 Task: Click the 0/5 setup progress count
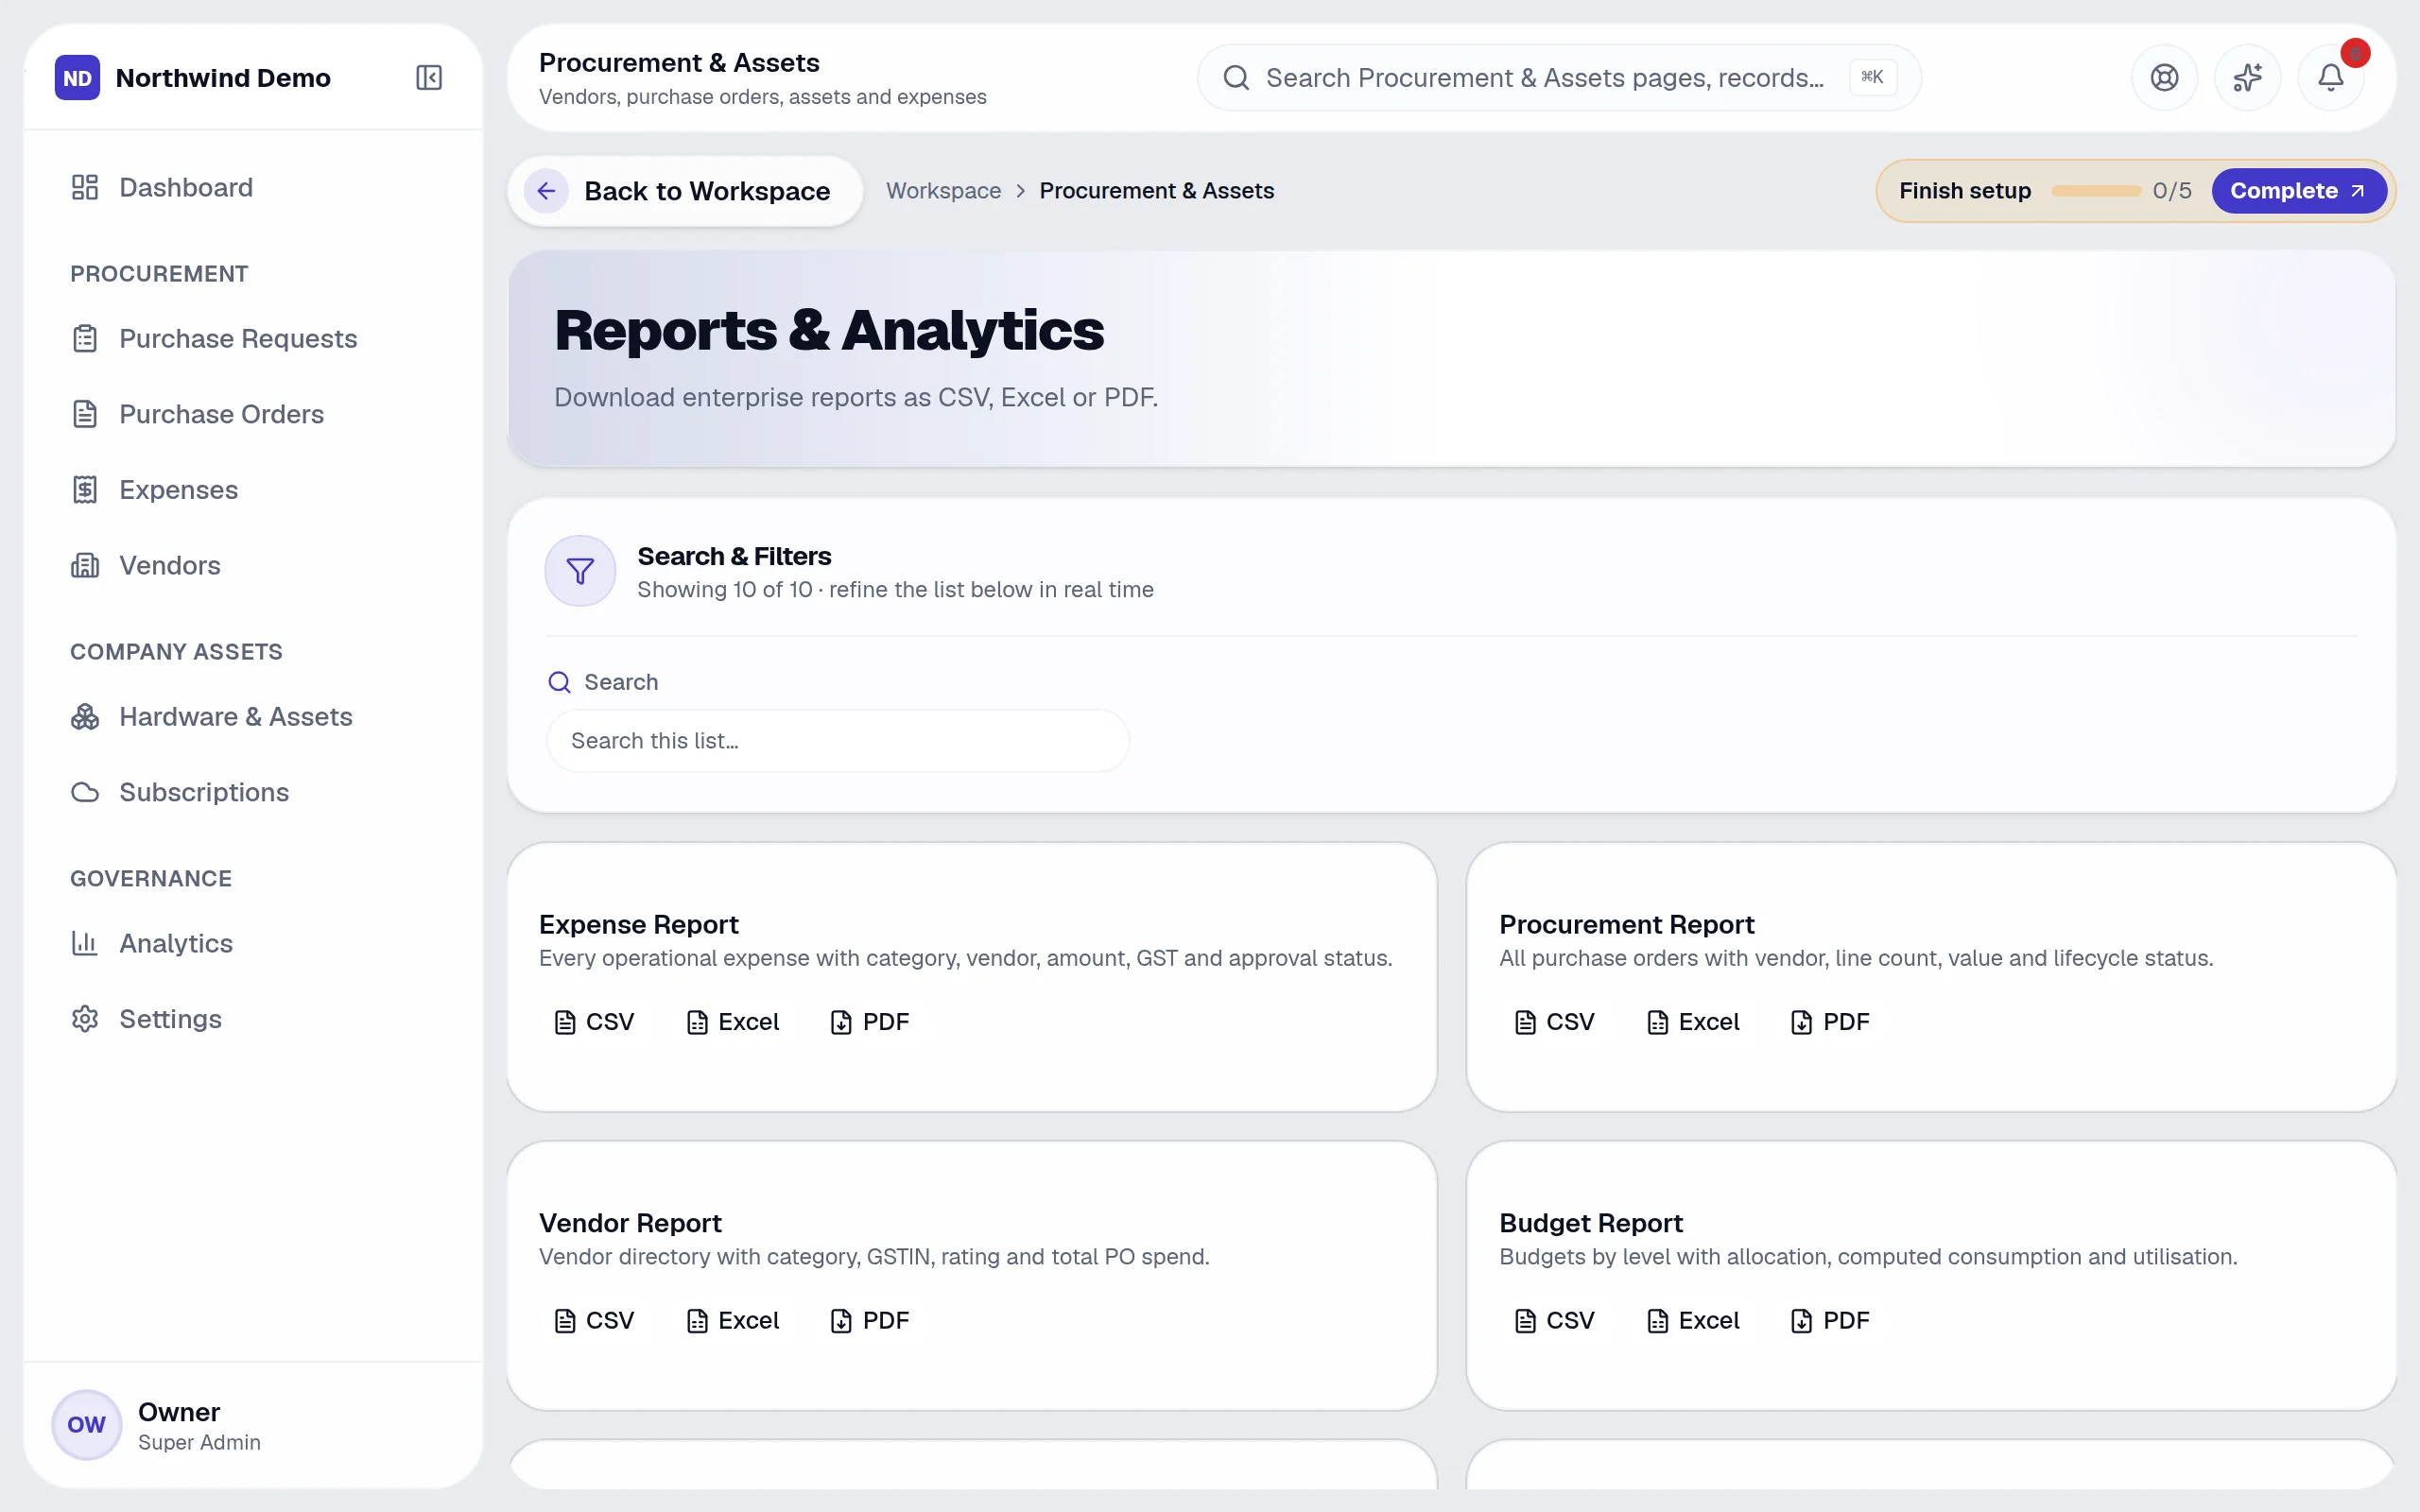(x=2172, y=191)
